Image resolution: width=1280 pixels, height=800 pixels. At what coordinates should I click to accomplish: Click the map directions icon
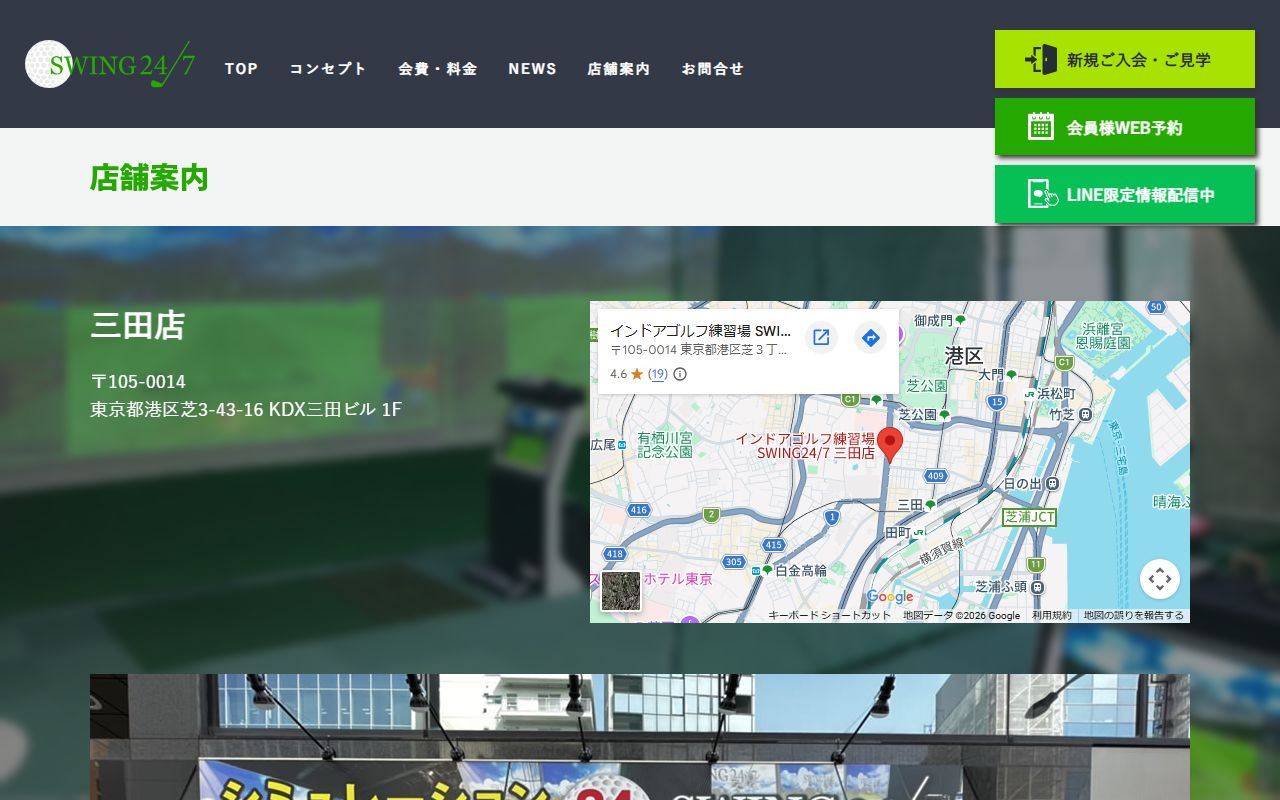[870, 338]
